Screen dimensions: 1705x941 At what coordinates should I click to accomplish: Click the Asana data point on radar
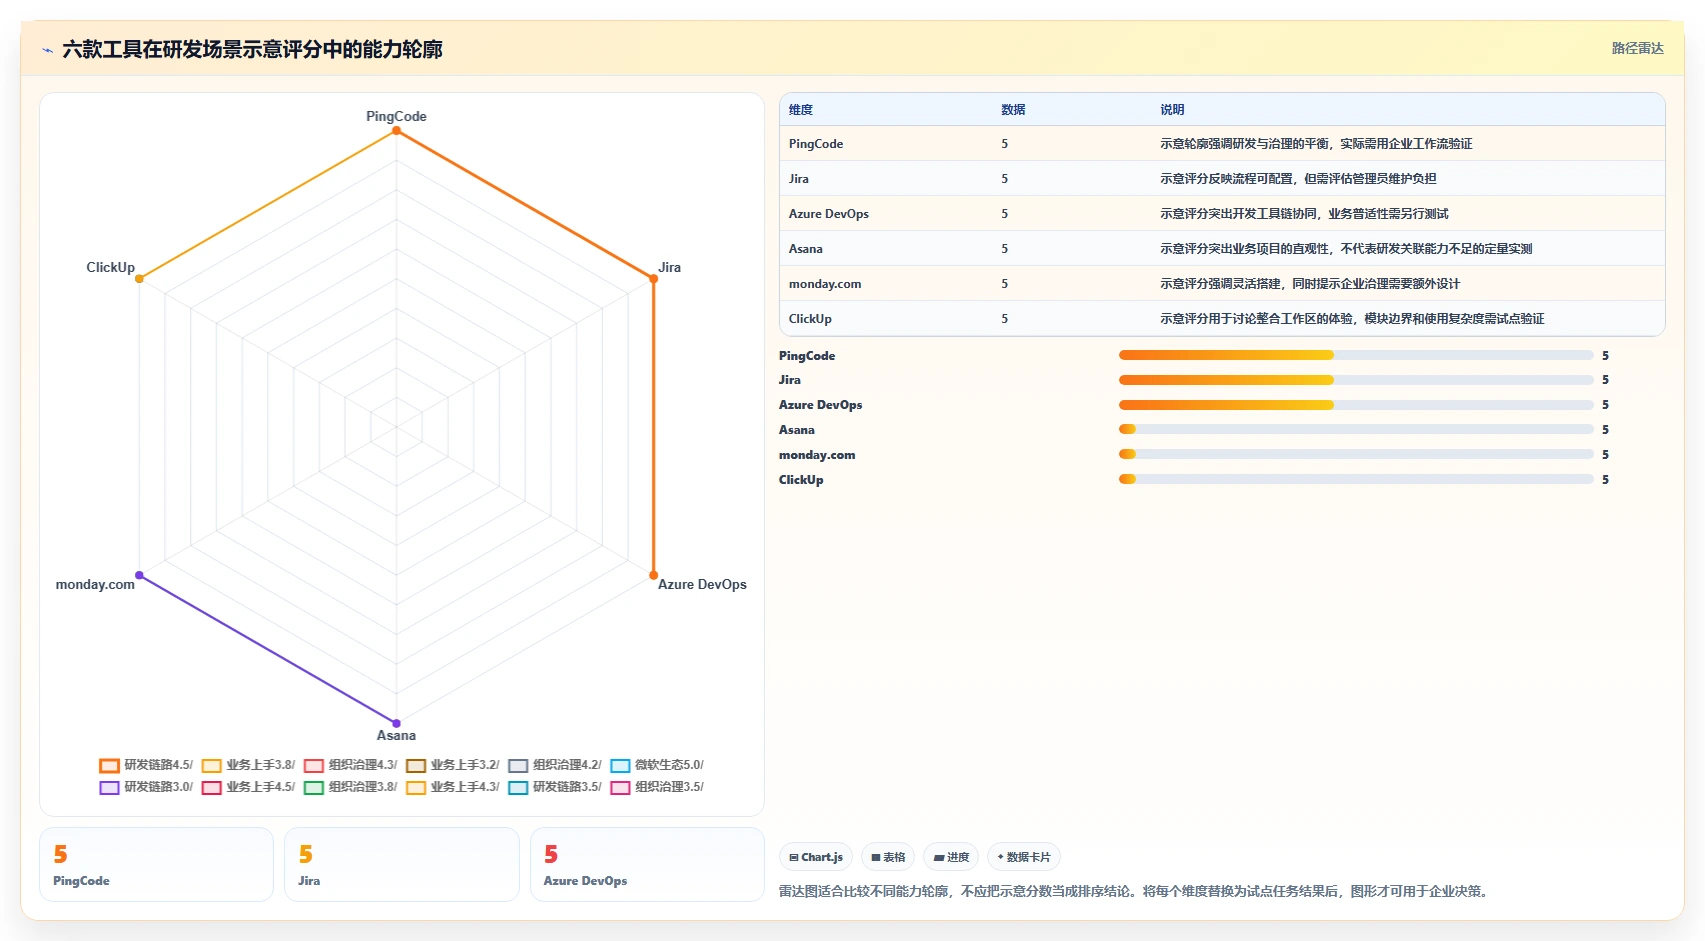point(396,723)
